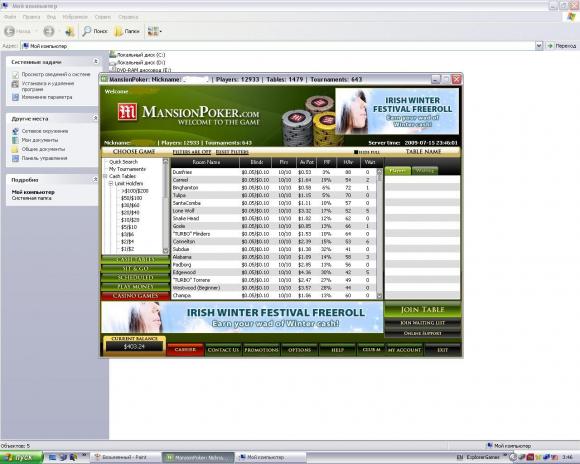Open Search (Поиск) in the Explorer toolbar
This screenshot has height=464, width=580.
pyautogui.click(x=95, y=31)
